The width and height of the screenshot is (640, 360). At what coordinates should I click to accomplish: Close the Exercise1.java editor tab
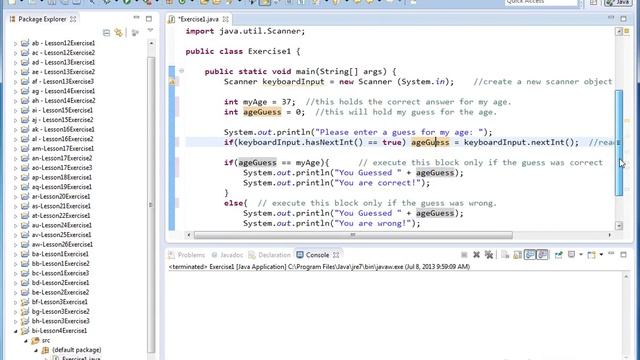226,19
